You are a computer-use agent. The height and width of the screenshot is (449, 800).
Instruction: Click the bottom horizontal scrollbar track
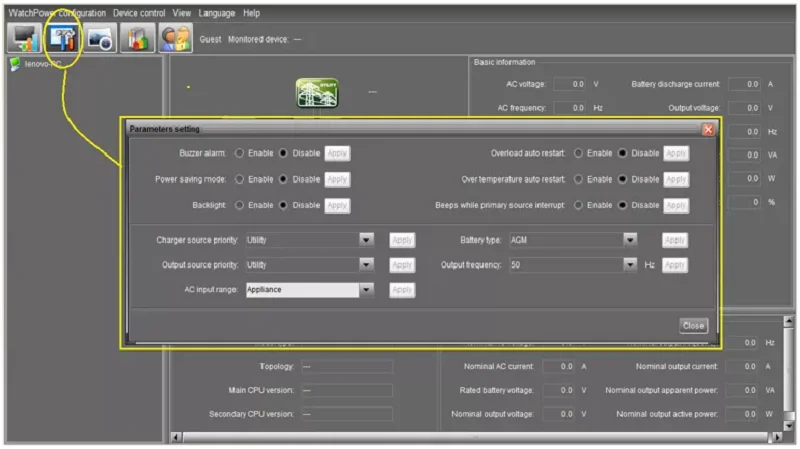pos(470,437)
